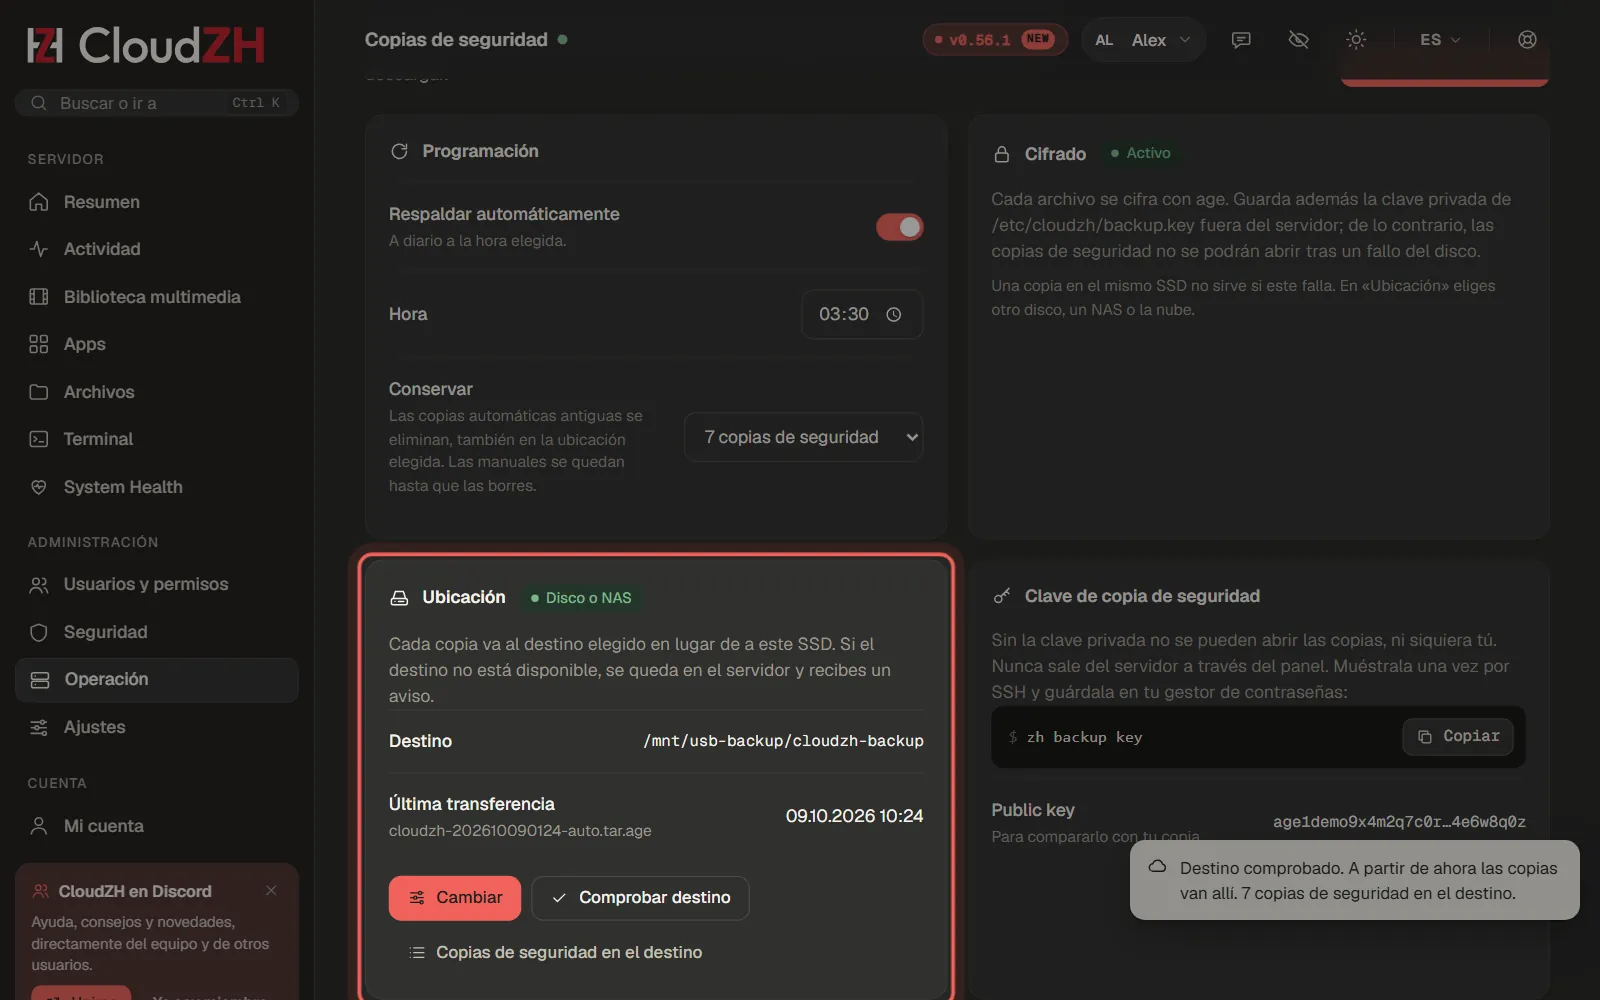The height and width of the screenshot is (1000, 1600).
Task: Focus the Buscar o ir a search box
Action: pos(157,103)
